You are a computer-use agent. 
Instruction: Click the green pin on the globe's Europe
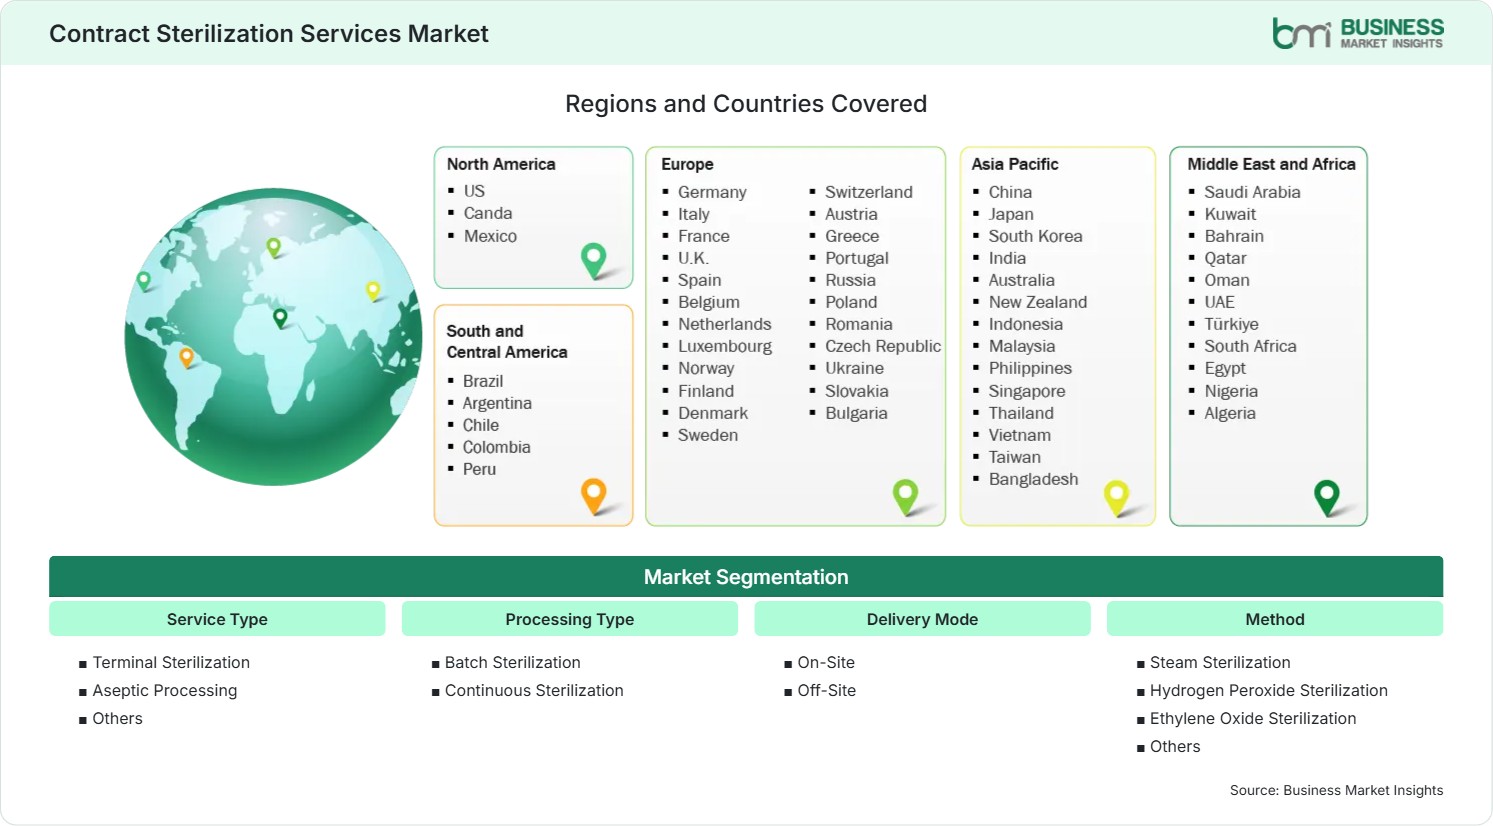coord(273,247)
